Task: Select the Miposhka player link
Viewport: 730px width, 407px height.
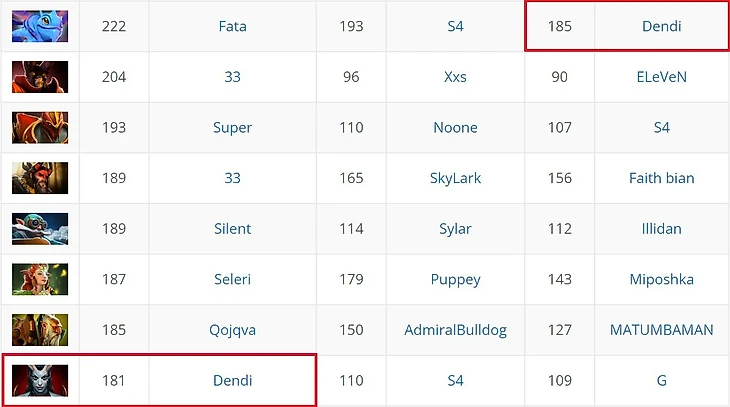Action: pyautogui.click(x=662, y=279)
